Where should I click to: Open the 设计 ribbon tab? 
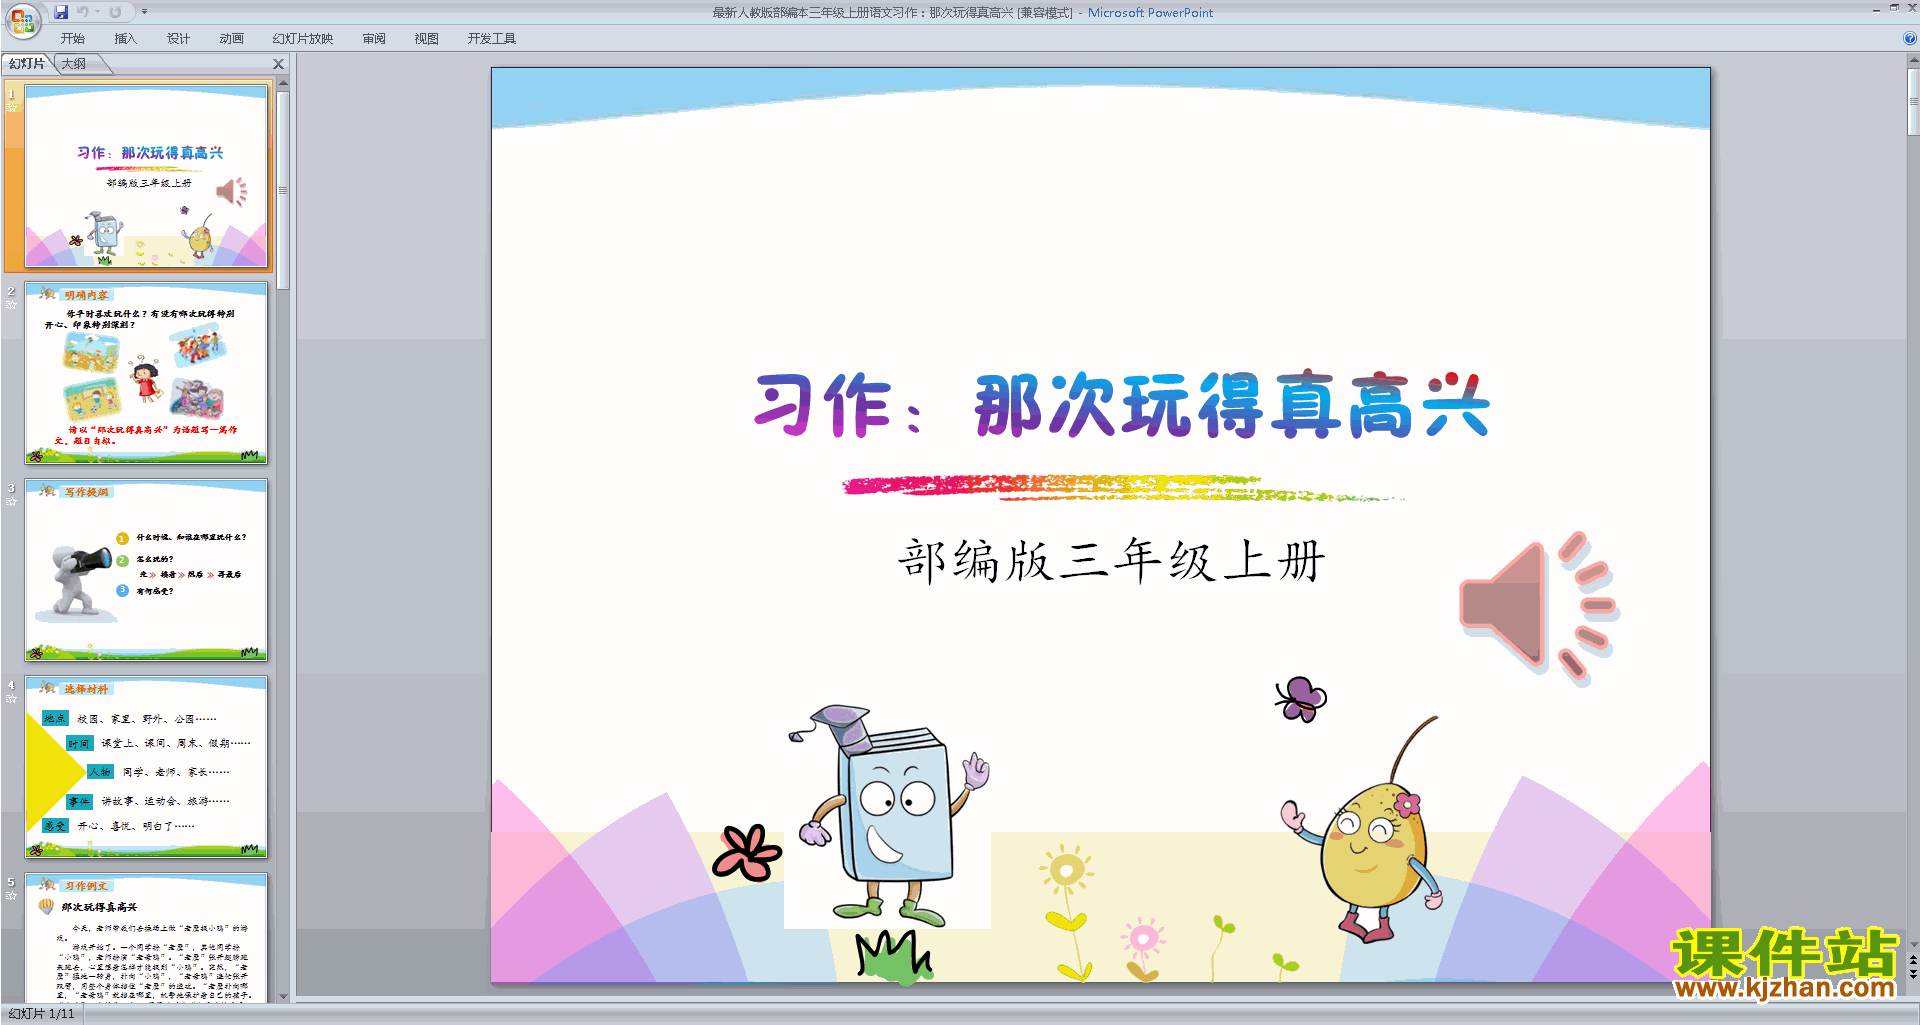(178, 39)
